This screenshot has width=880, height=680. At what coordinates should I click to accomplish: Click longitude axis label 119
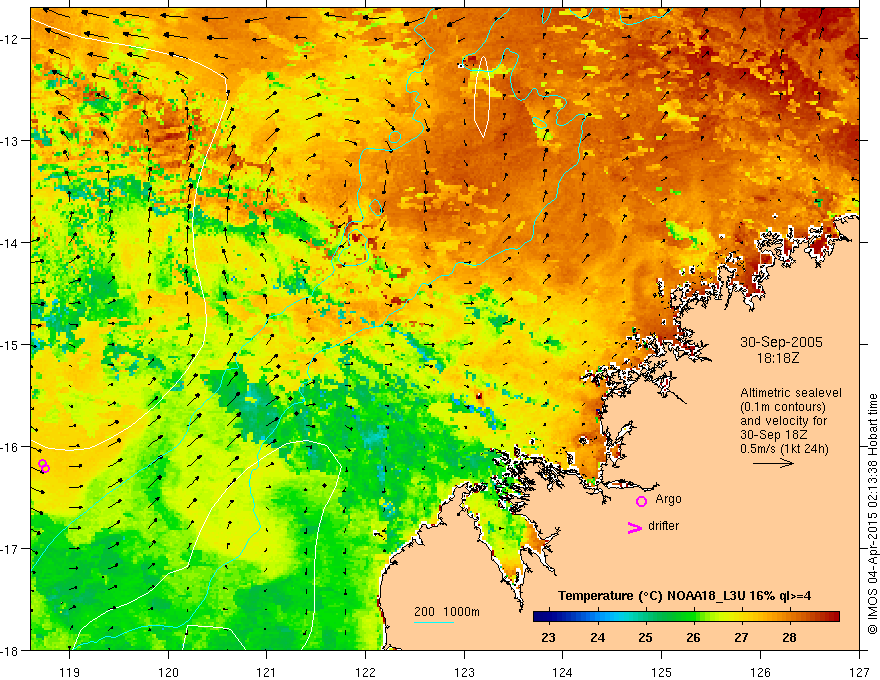point(70,672)
